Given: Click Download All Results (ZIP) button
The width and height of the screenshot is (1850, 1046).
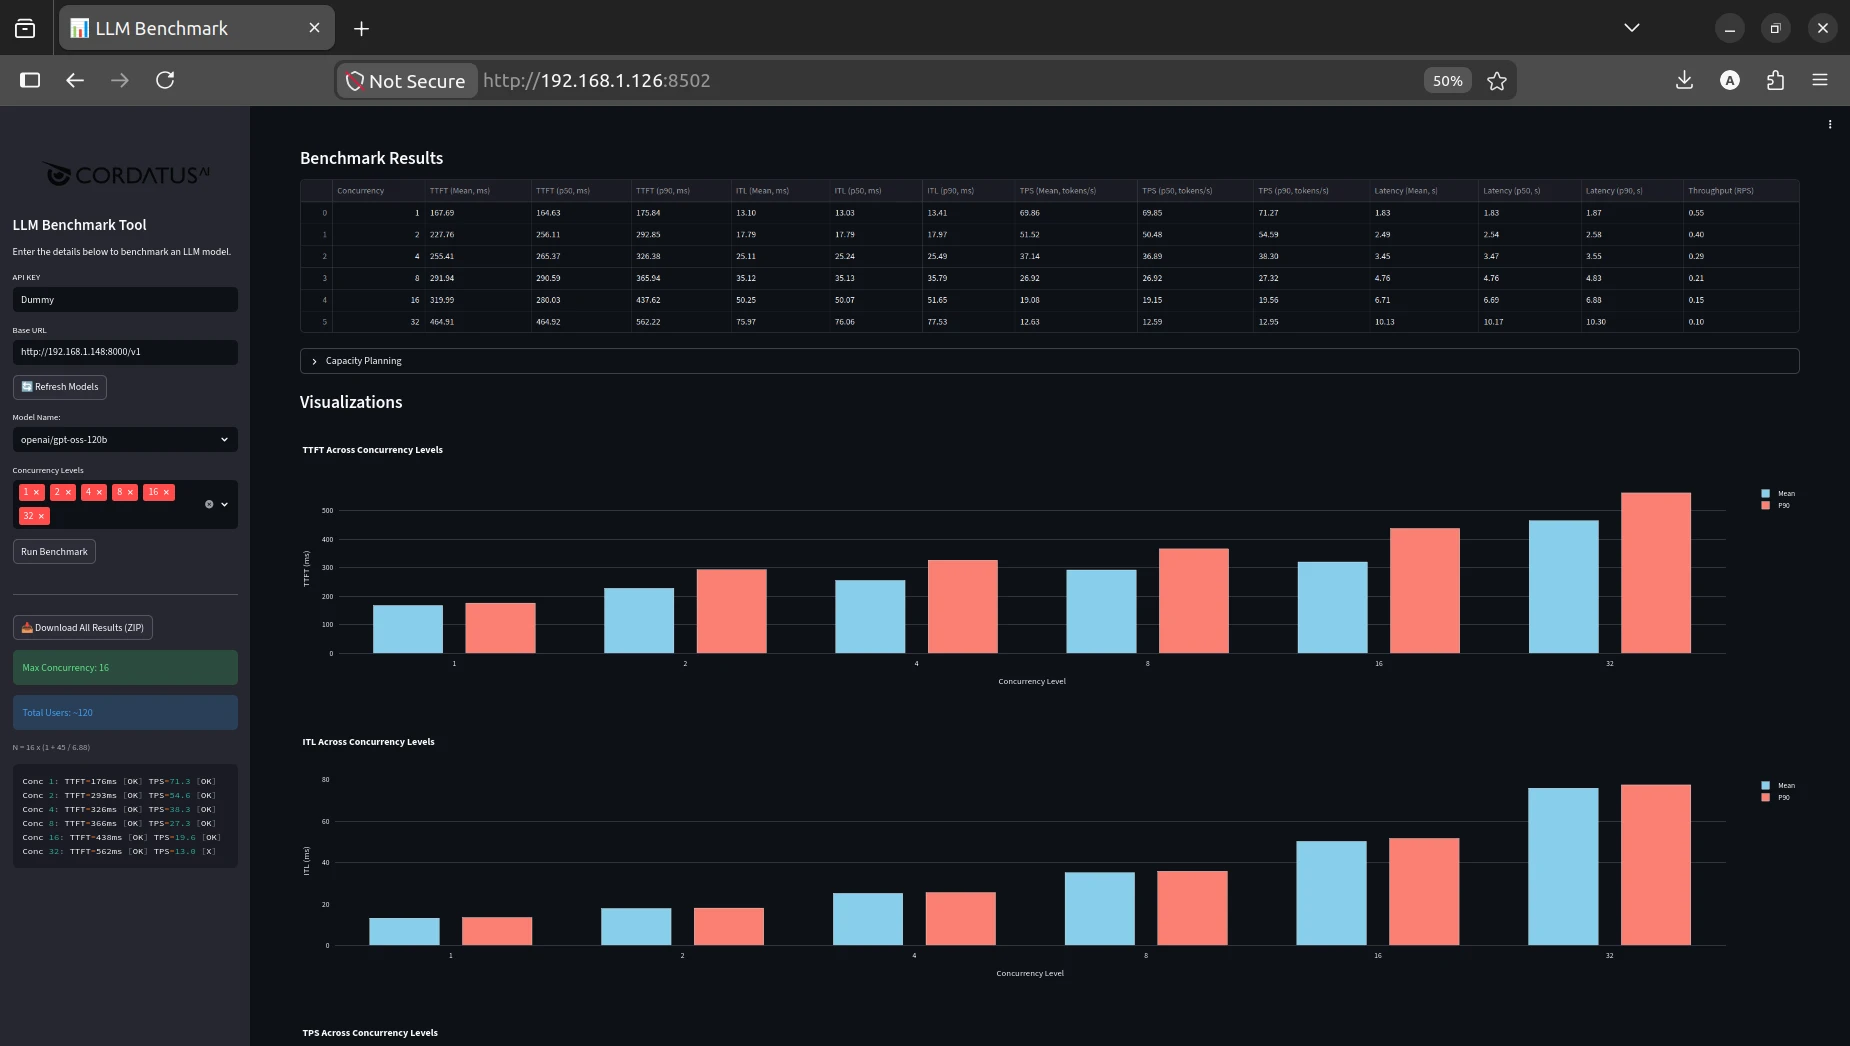Looking at the screenshot, I should pos(83,628).
